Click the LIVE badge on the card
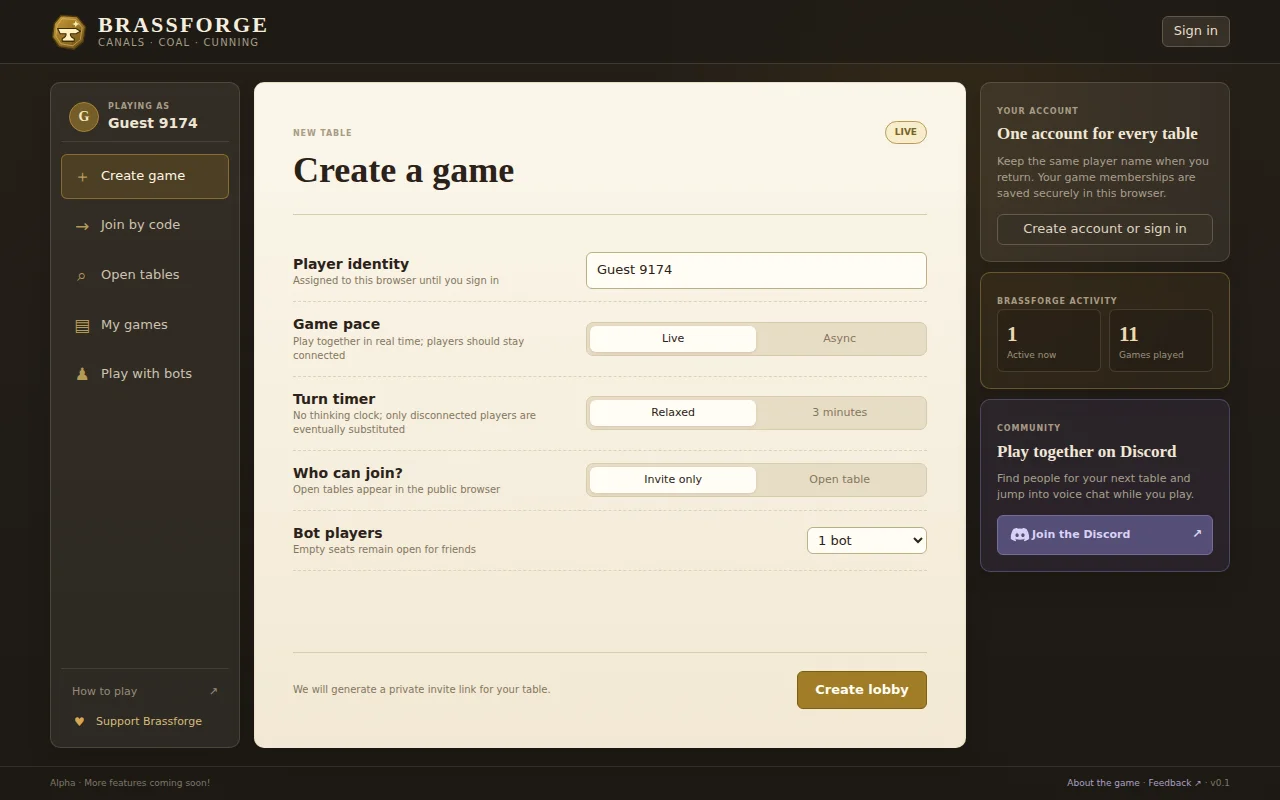 click(906, 132)
